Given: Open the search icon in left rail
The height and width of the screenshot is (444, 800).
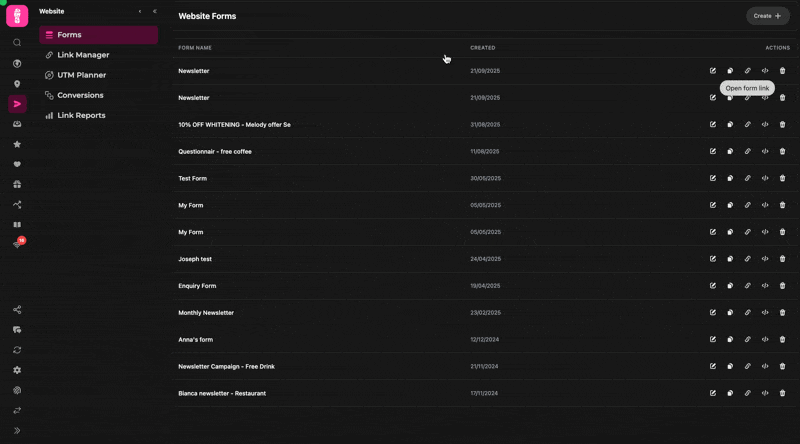Looking at the screenshot, I should 17,43.
